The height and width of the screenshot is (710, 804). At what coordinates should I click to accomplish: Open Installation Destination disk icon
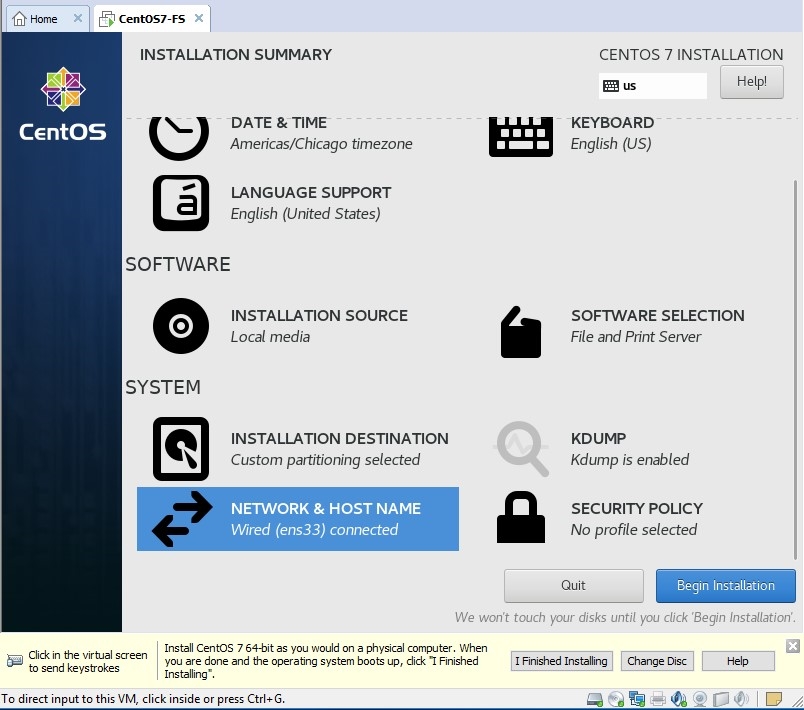pos(181,449)
